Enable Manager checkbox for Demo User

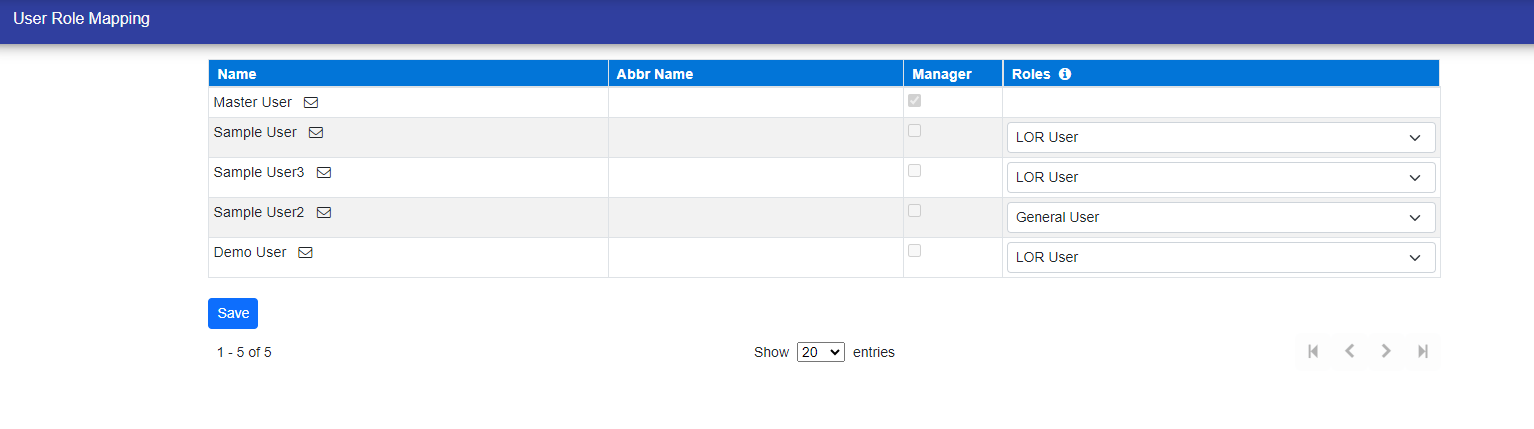tap(914, 251)
